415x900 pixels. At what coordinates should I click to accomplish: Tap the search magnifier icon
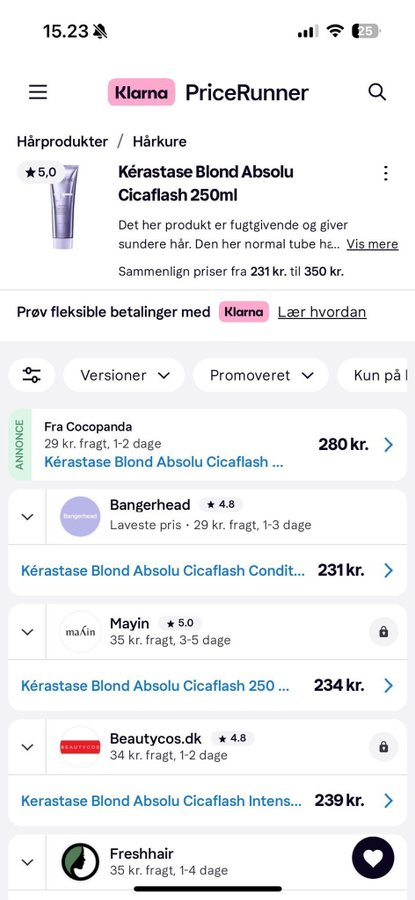click(x=377, y=92)
